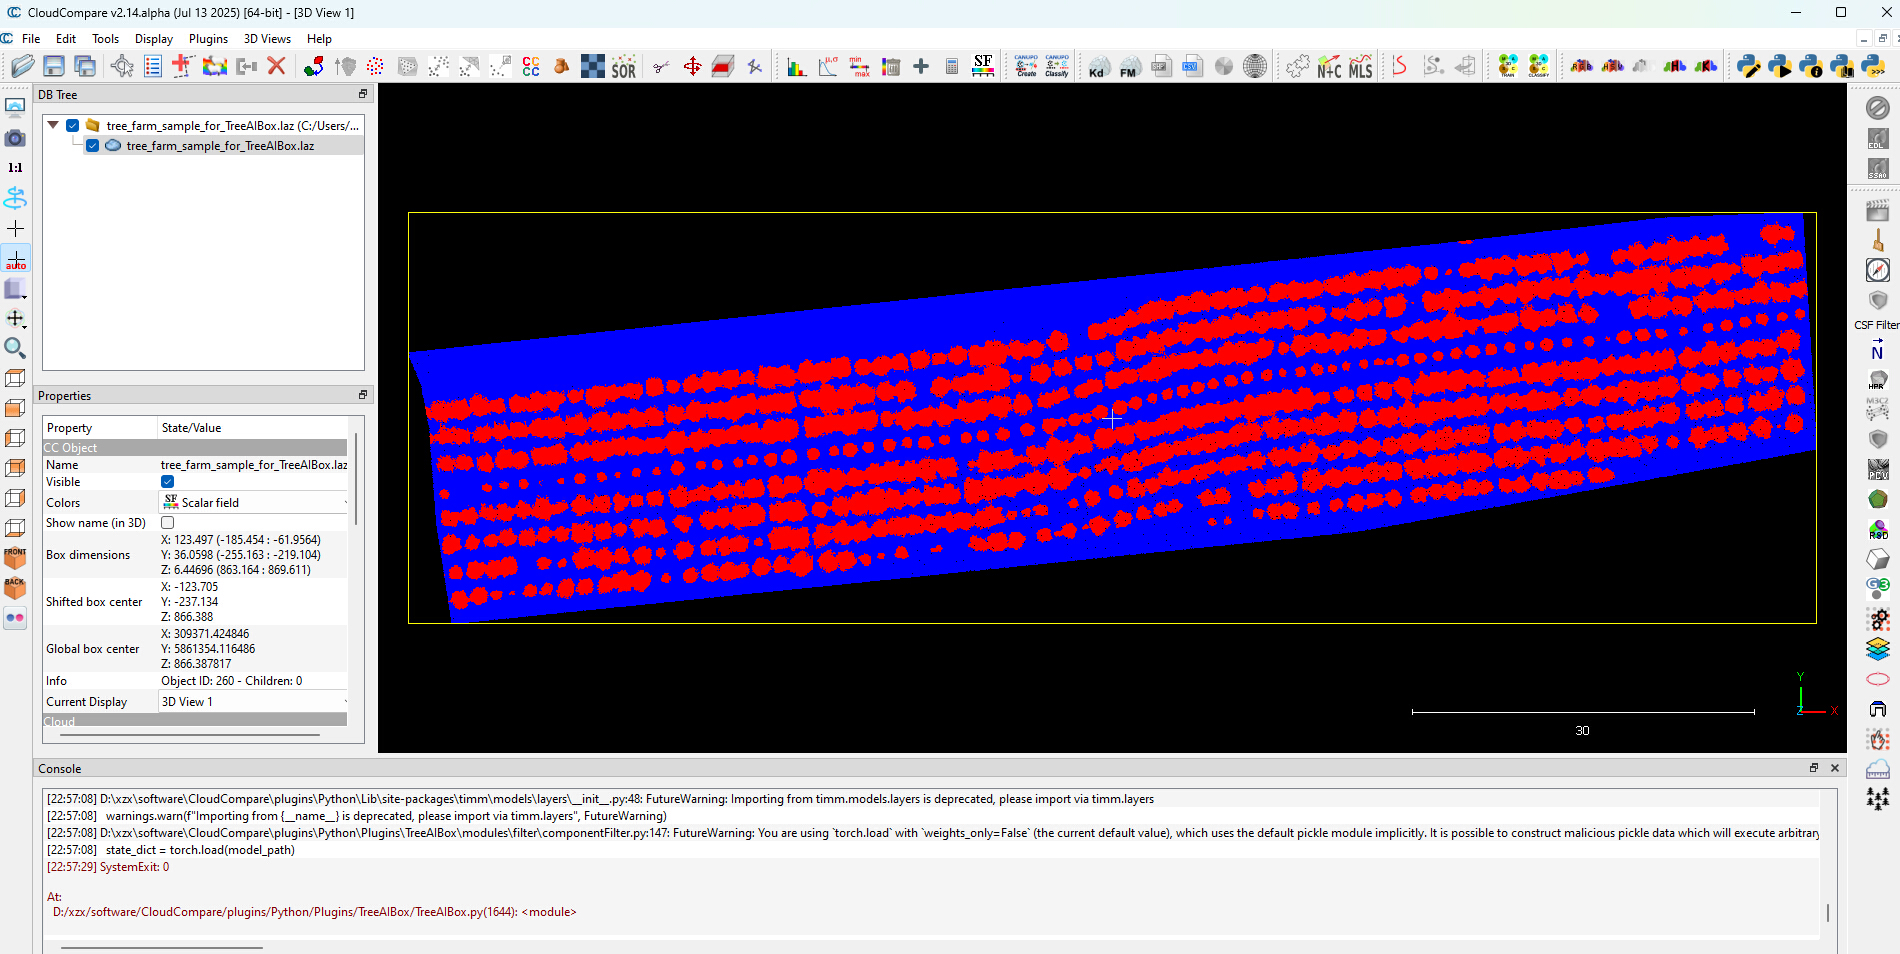
Task: Open the Display menu
Action: (x=154, y=39)
